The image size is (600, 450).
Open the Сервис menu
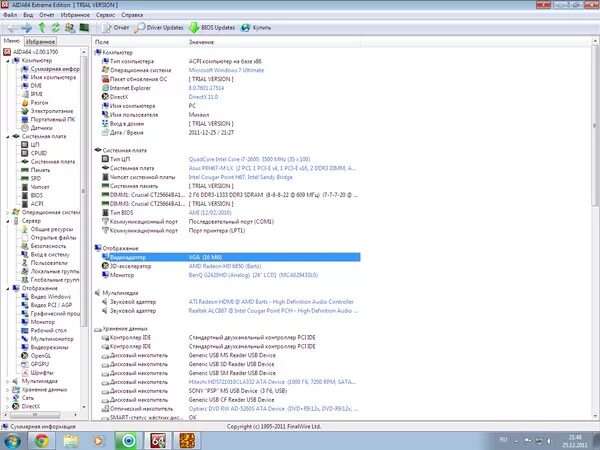[105, 15]
